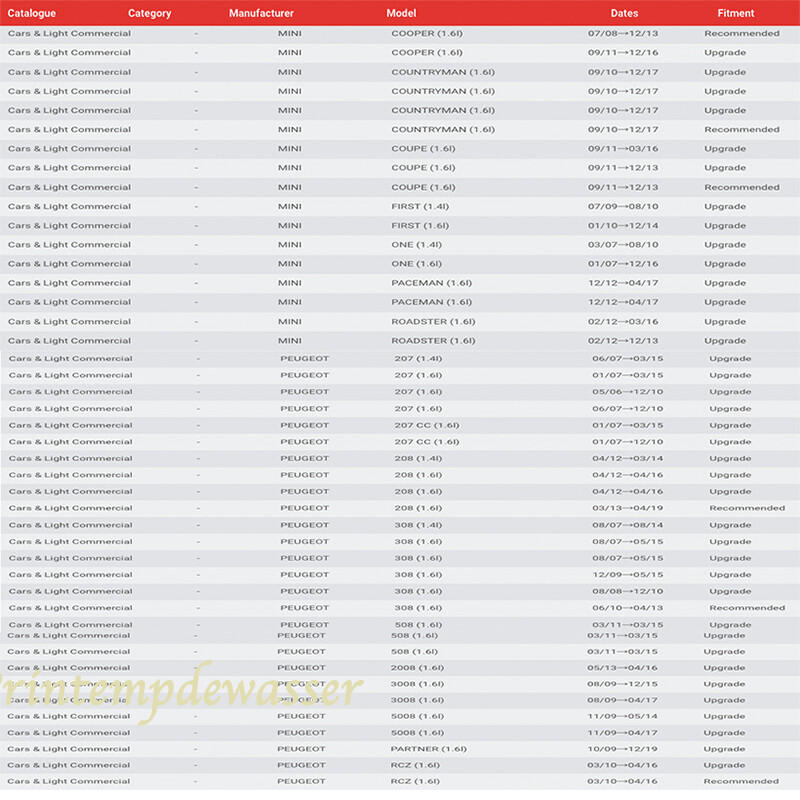Select date range 08/07→08/14
This screenshot has width=800, height=800.
(x=628, y=525)
